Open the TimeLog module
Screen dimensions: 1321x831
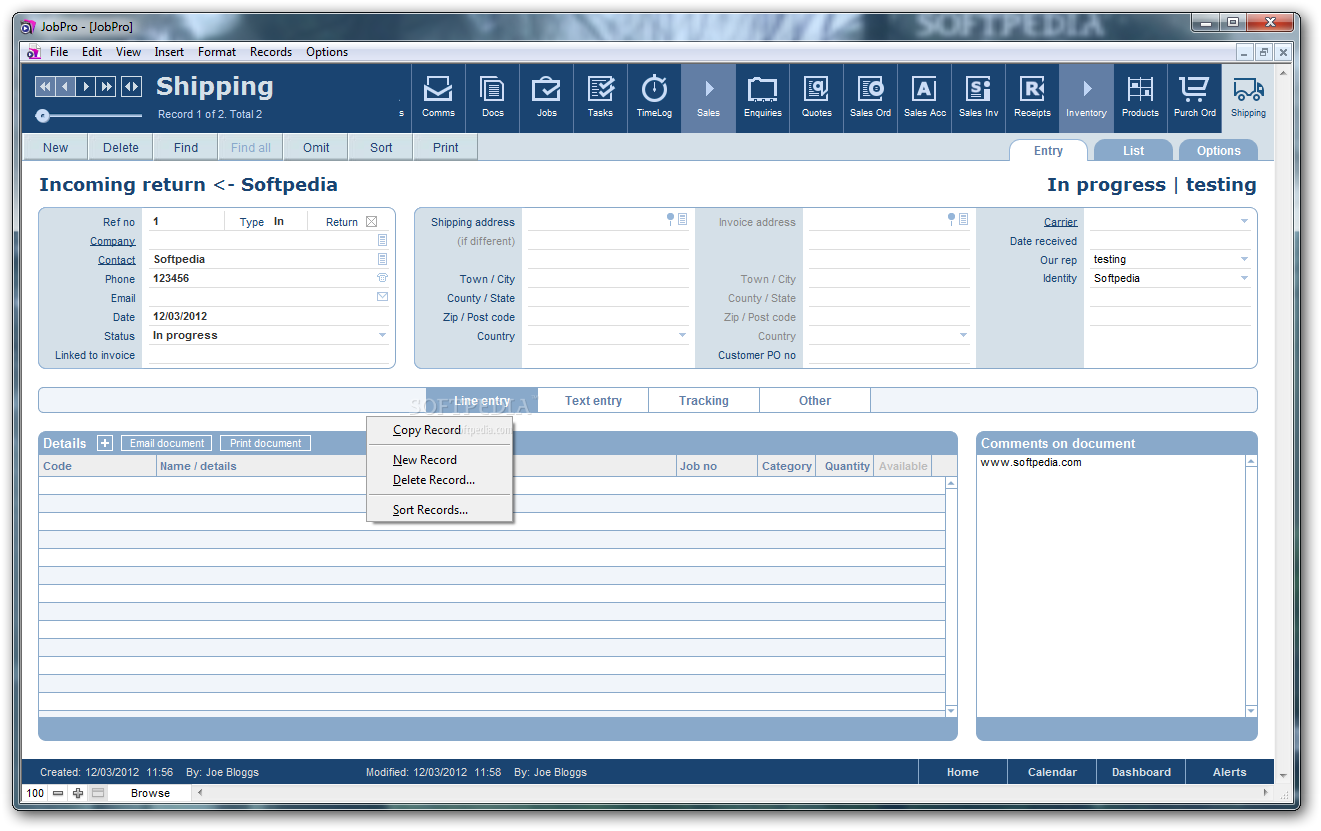(x=654, y=98)
